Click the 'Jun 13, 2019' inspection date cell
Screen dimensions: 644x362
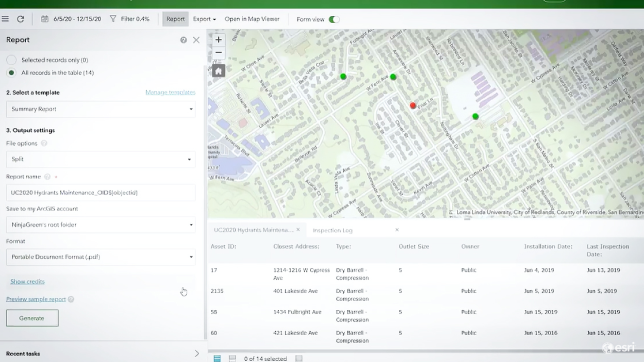click(x=603, y=270)
